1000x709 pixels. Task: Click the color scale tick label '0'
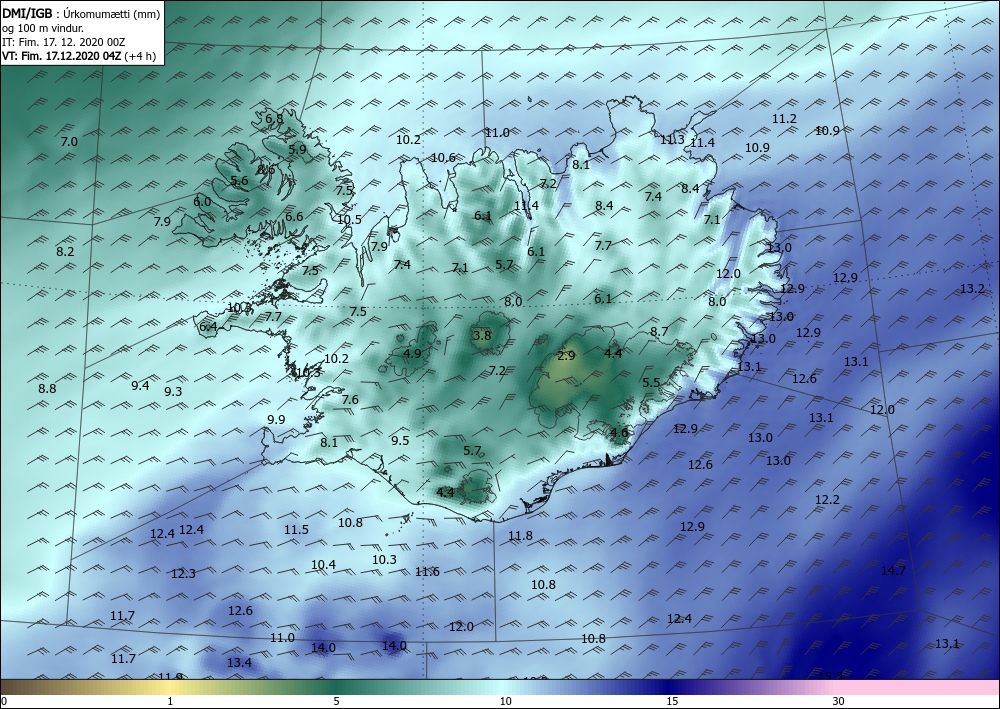coord(4,701)
